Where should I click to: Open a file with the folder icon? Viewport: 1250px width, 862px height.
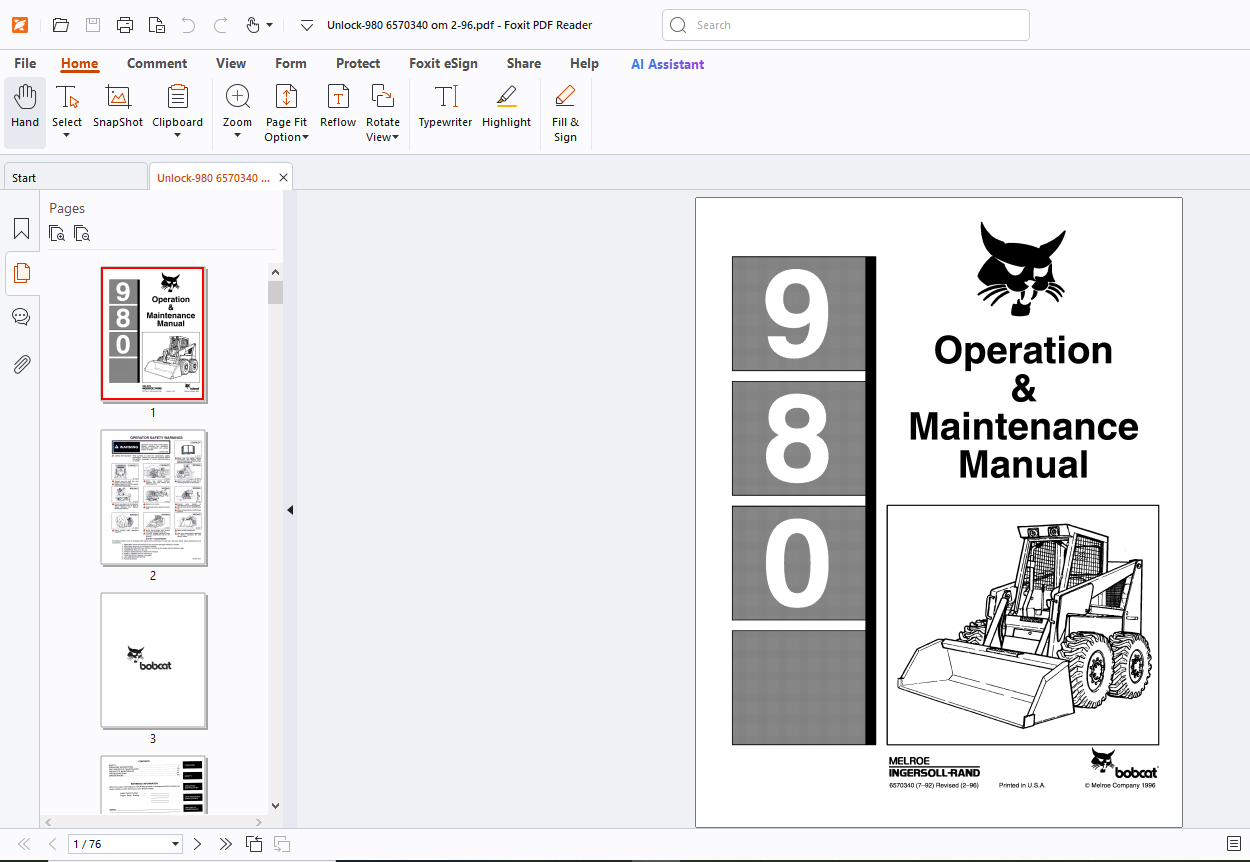coord(60,25)
